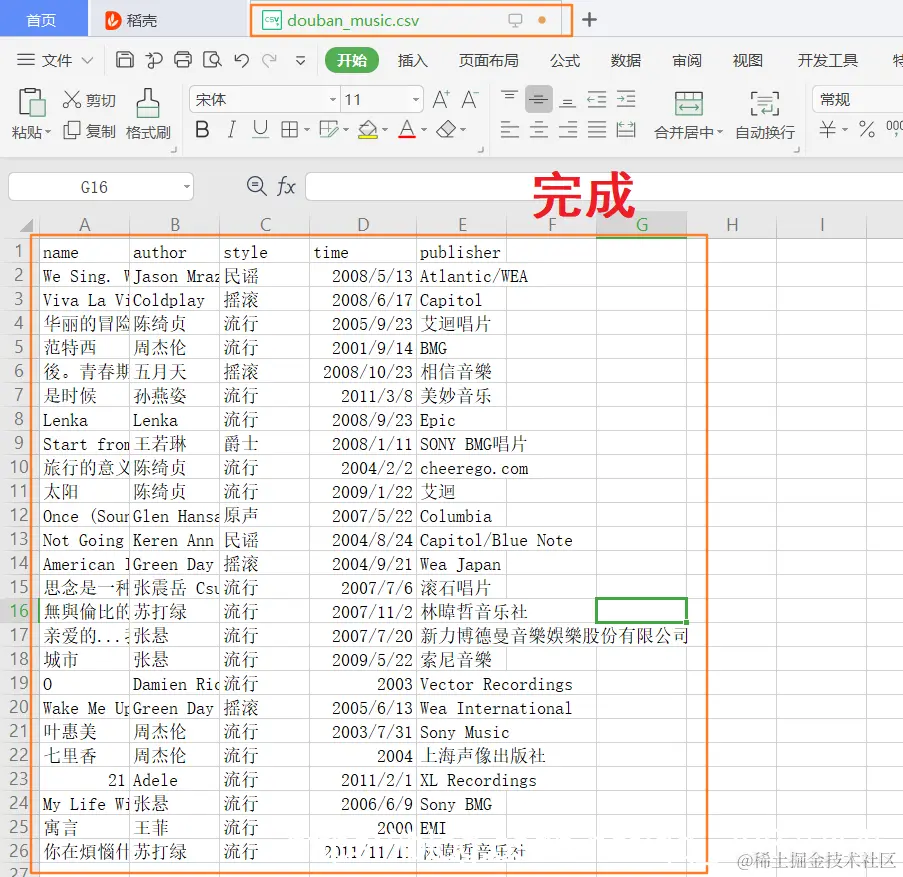
Task: Click the distributed alignment icon
Action: [626, 130]
